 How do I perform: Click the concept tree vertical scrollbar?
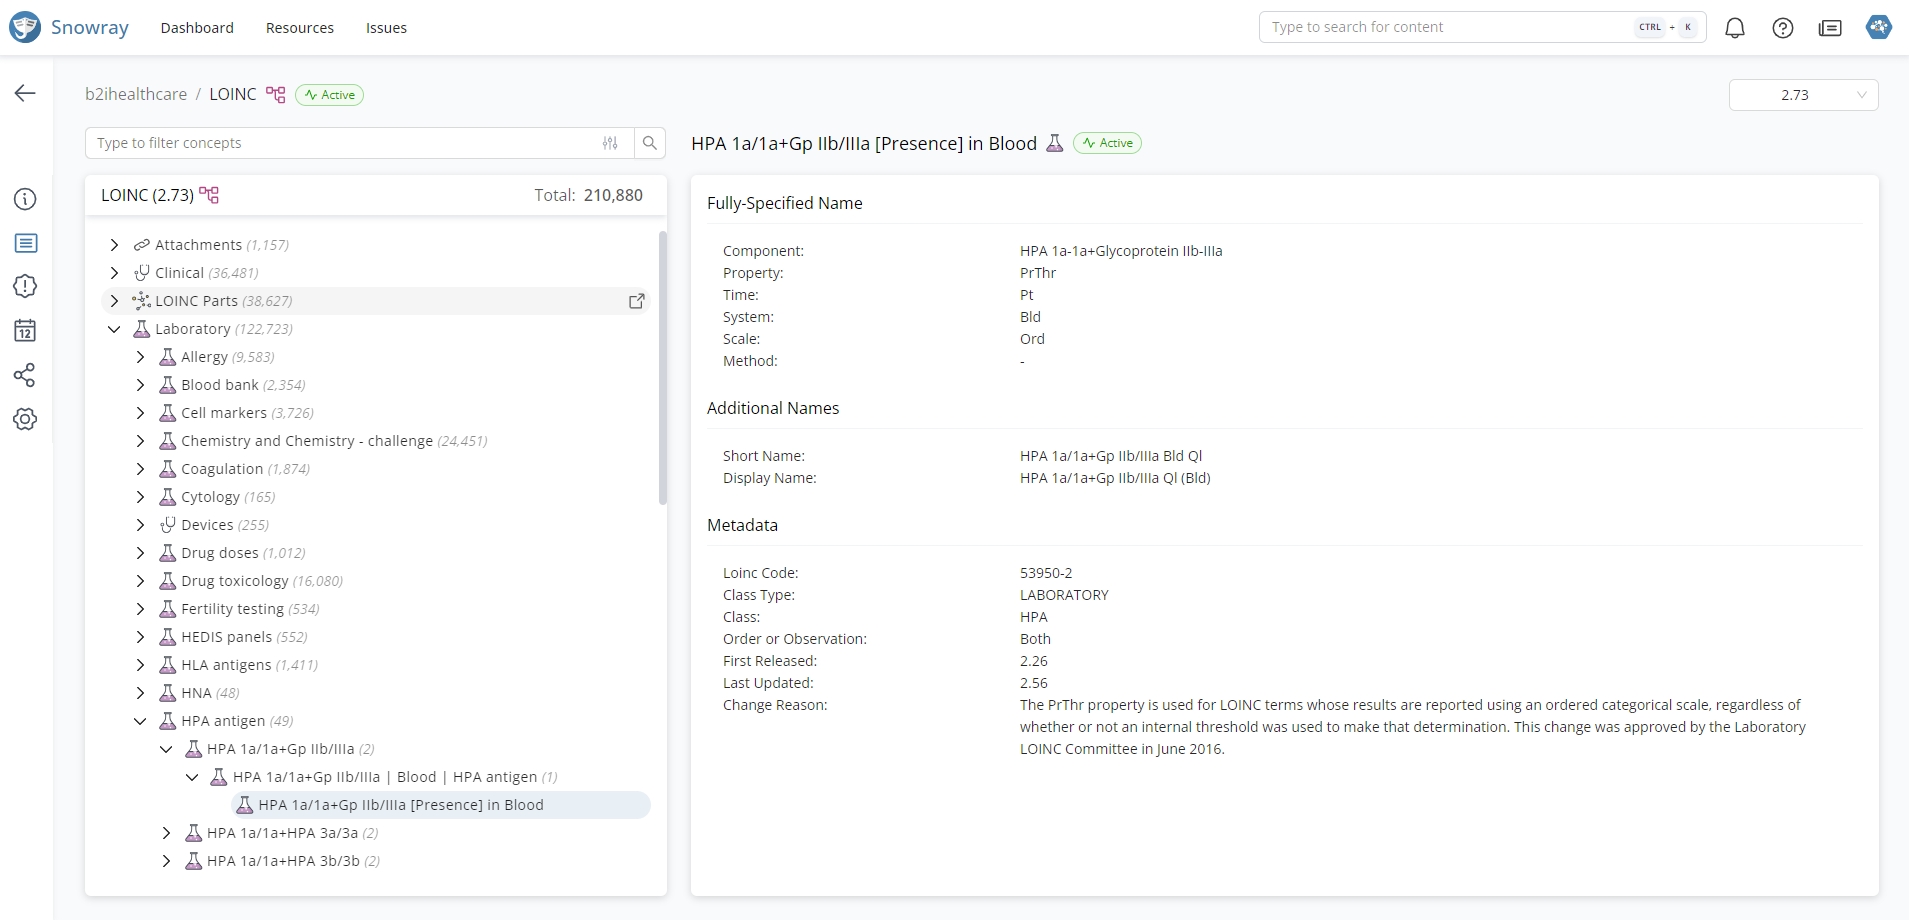(662, 368)
